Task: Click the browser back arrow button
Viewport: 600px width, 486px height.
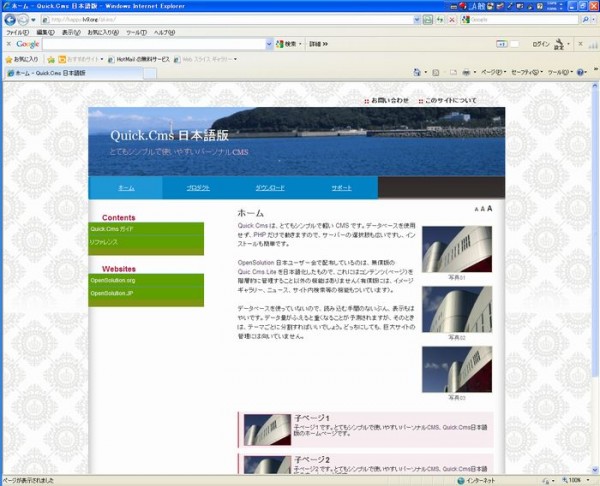Action: pyautogui.click(x=9, y=19)
